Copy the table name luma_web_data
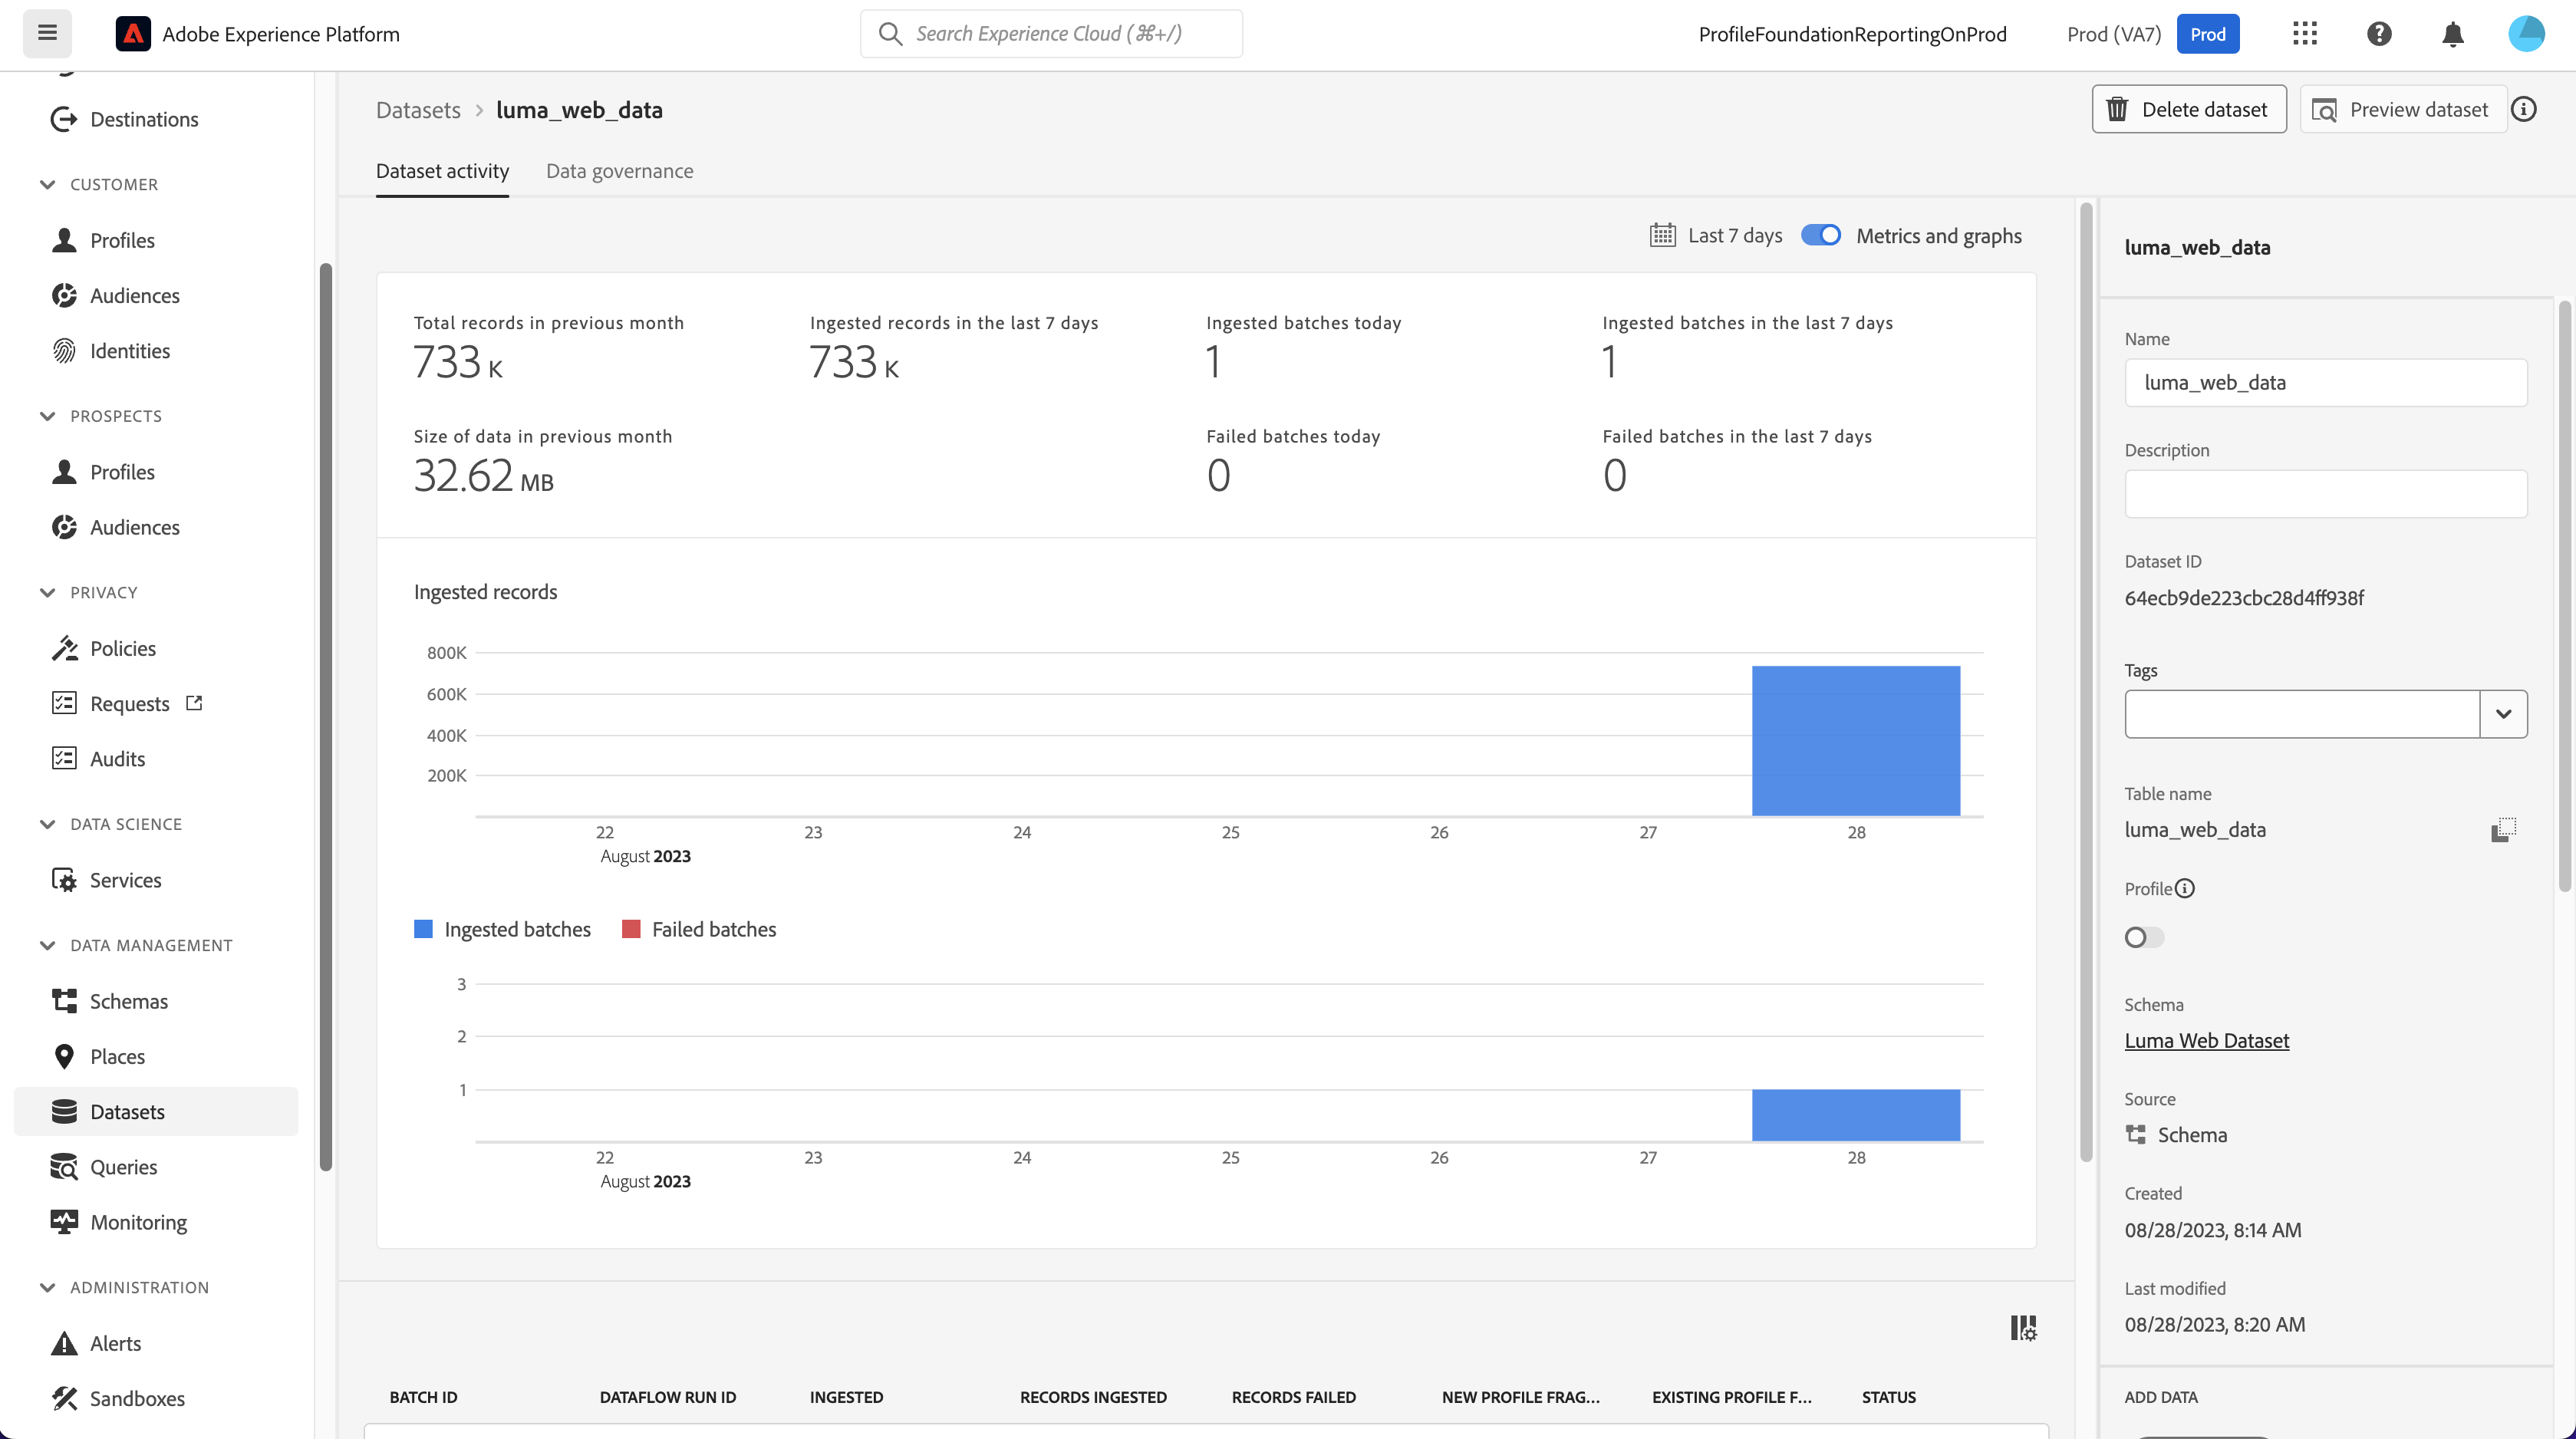 pos(2503,829)
